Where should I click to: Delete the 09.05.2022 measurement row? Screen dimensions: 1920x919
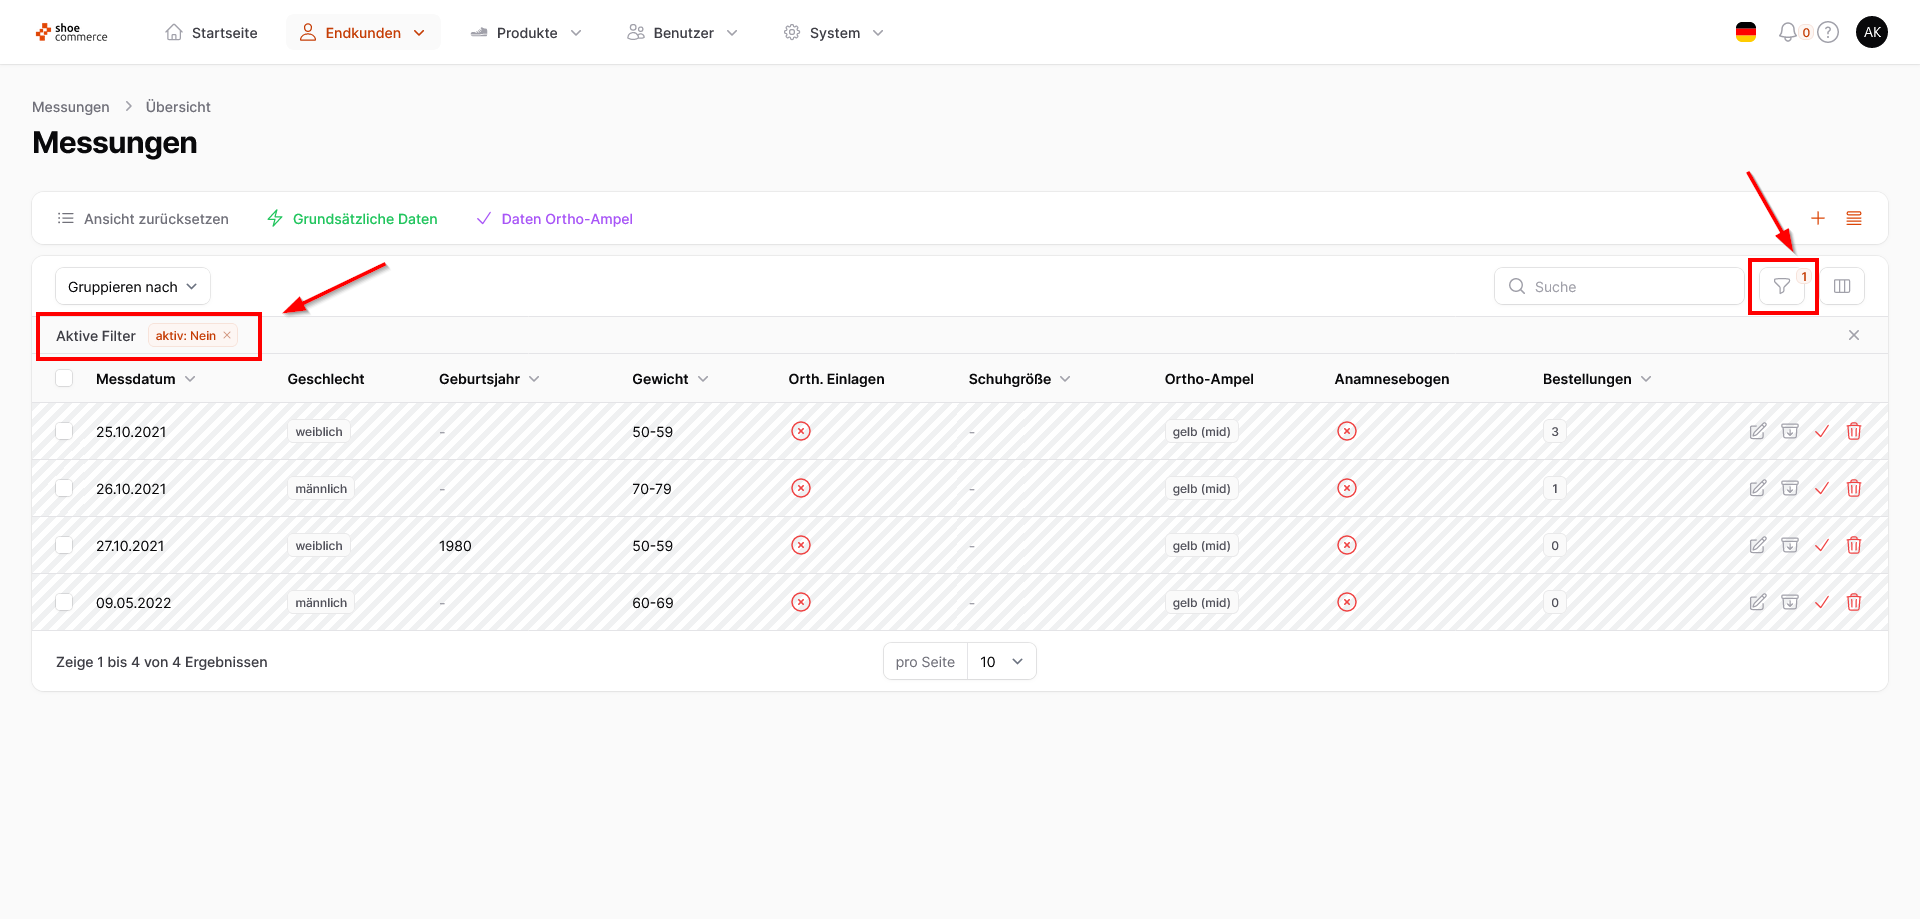coord(1854,603)
